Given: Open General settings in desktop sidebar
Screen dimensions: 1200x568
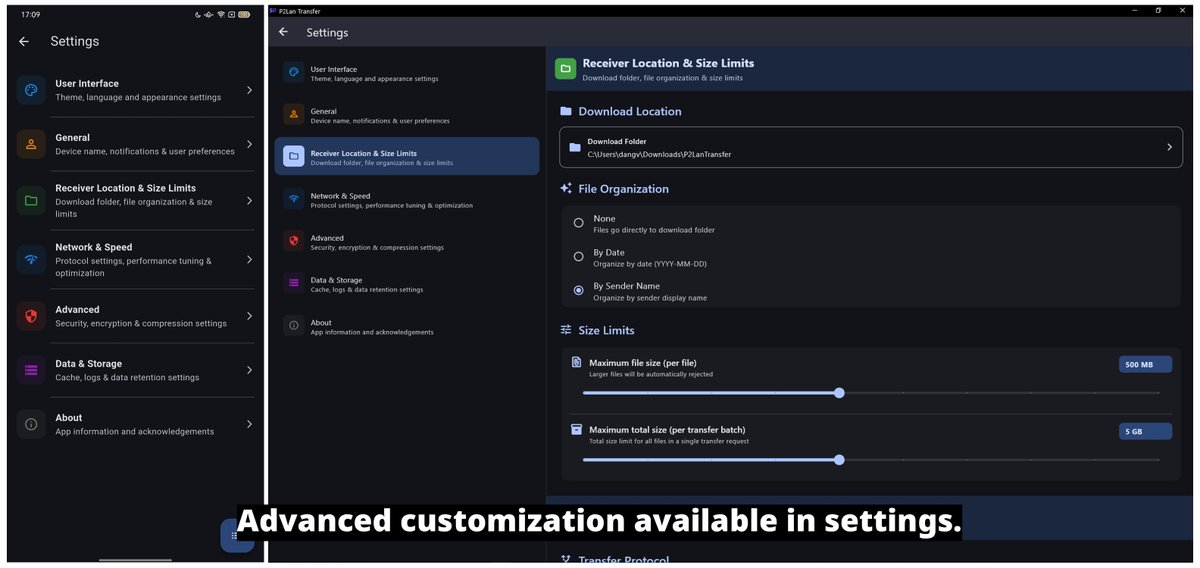Looking at the screenshot, I should [407, 114].
